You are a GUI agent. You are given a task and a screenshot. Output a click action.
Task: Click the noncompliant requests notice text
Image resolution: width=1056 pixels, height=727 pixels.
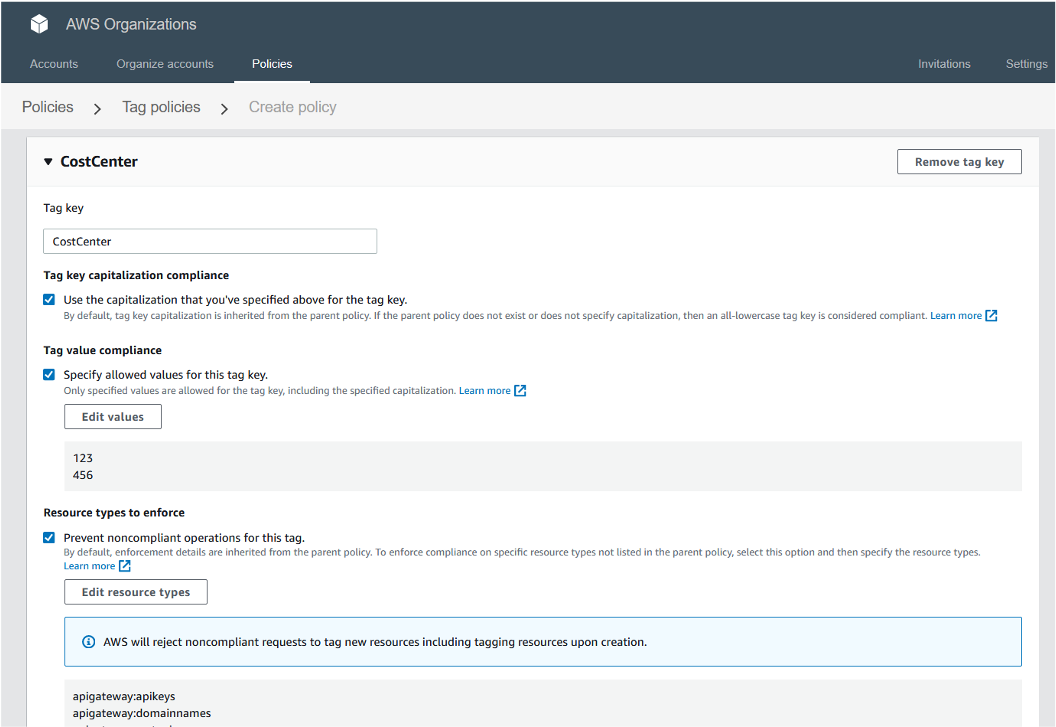click(375, 642)
